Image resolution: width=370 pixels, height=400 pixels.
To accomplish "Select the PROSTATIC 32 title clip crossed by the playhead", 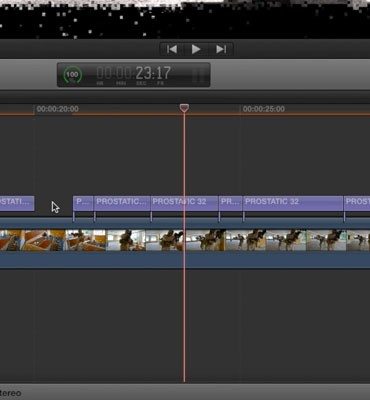I will [184, 203].
